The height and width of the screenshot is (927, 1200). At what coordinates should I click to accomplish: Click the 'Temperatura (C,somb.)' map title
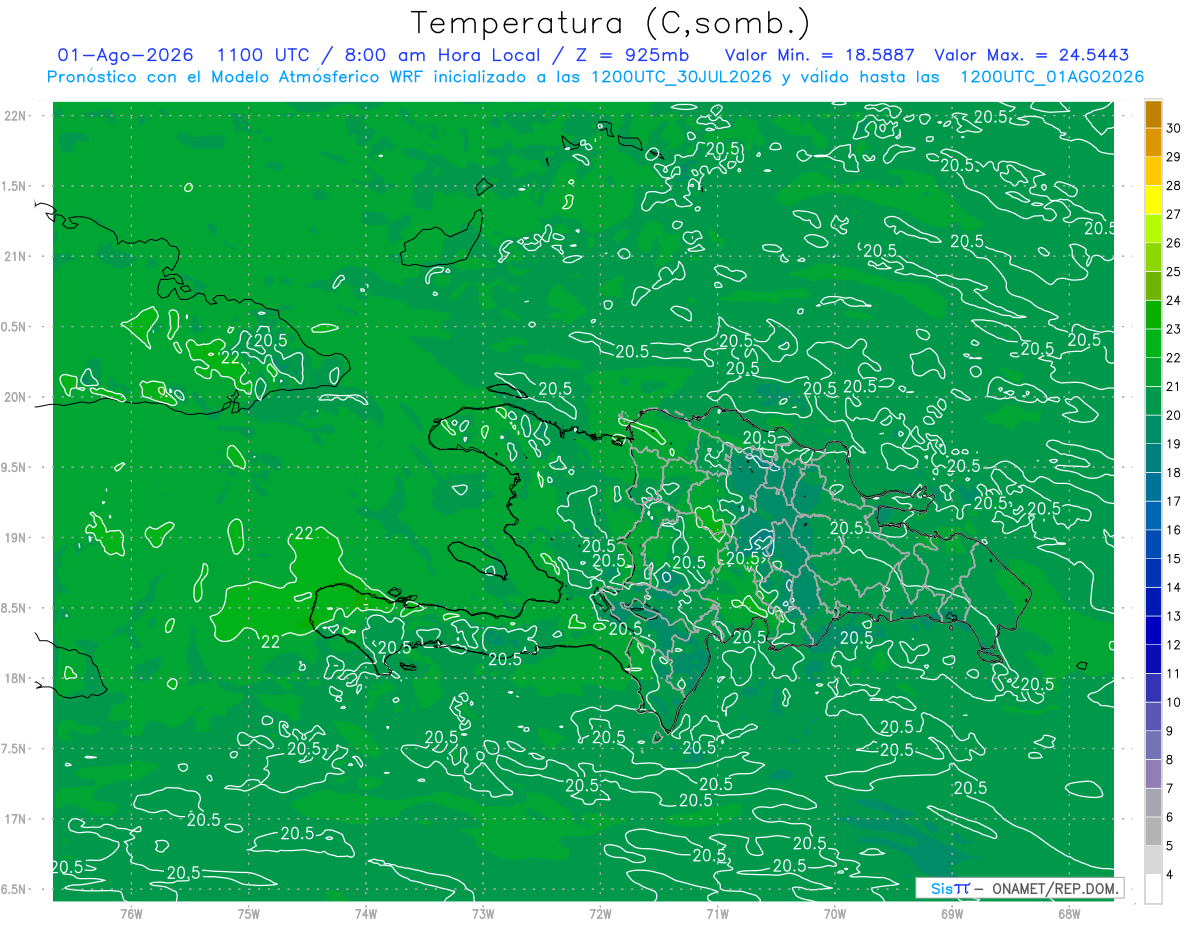tap(611, 23)
